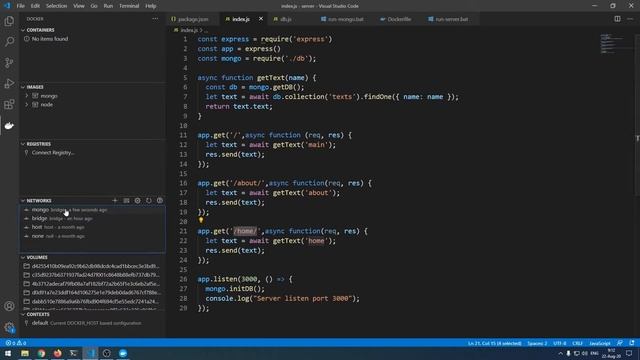Open the Extensions view in activity bar
Viewport: 640px width, 360px height.
(x=9, y=104)
